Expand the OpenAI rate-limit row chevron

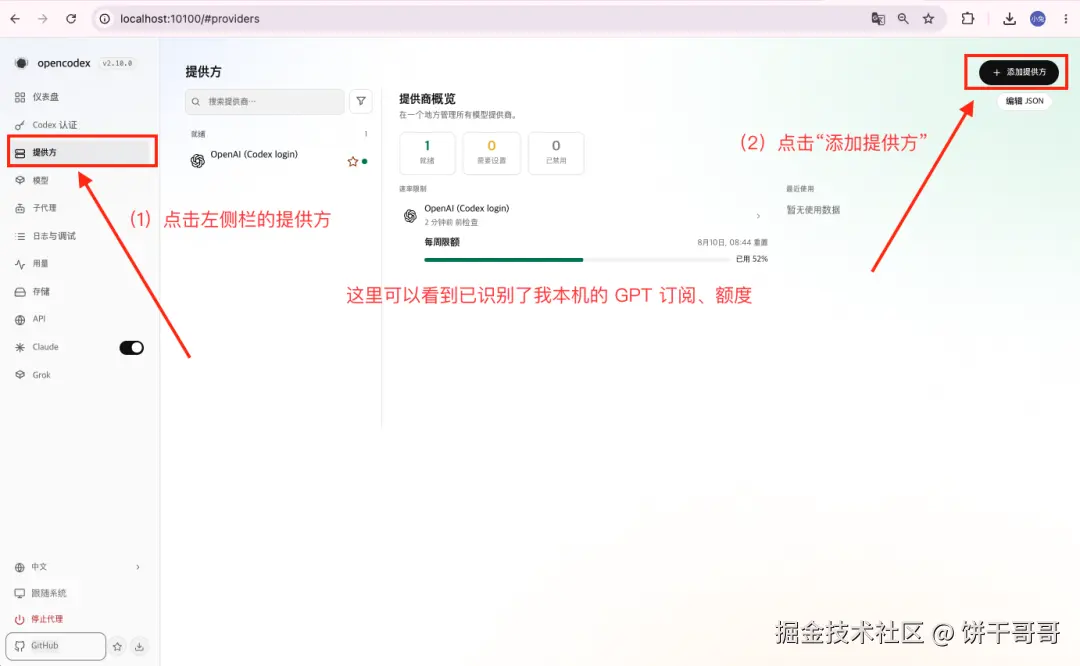click(x=758, y=216)
